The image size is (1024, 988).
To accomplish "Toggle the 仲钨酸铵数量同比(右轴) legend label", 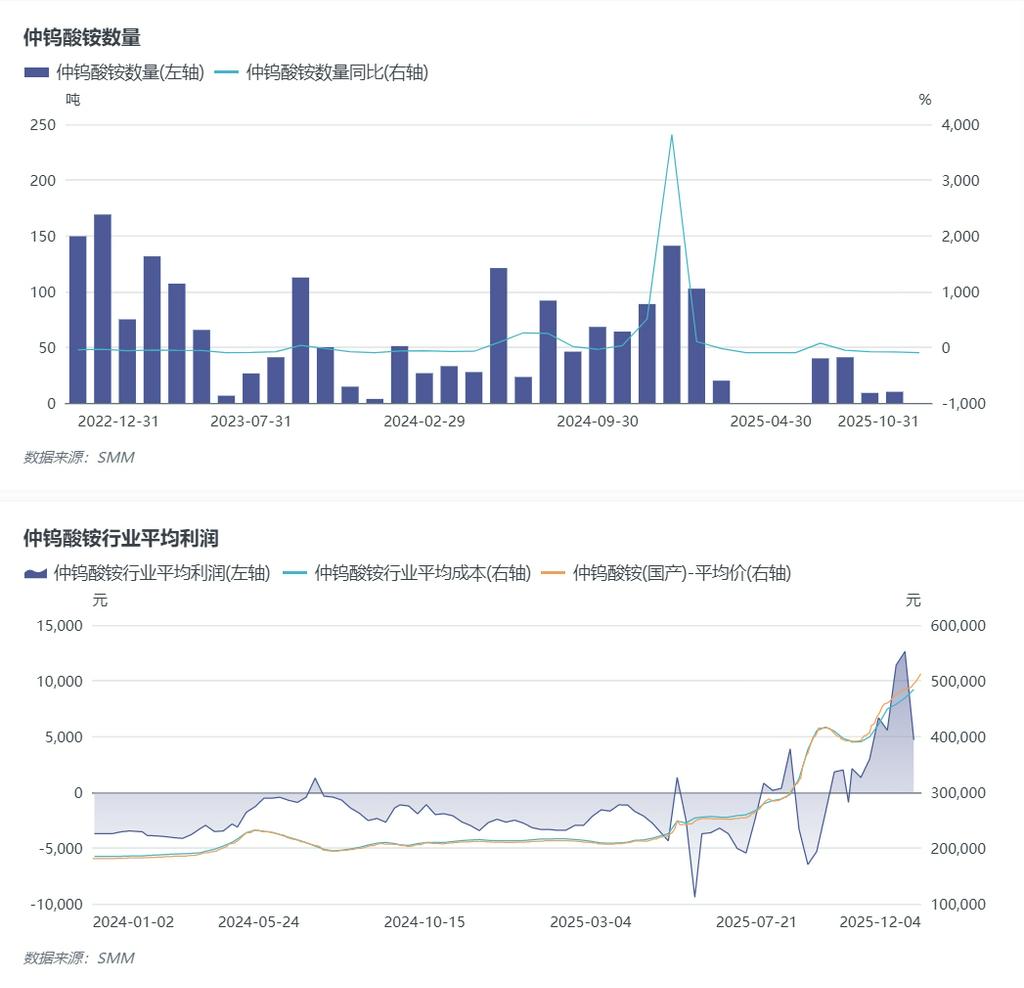I will click(x=336, y=72).
